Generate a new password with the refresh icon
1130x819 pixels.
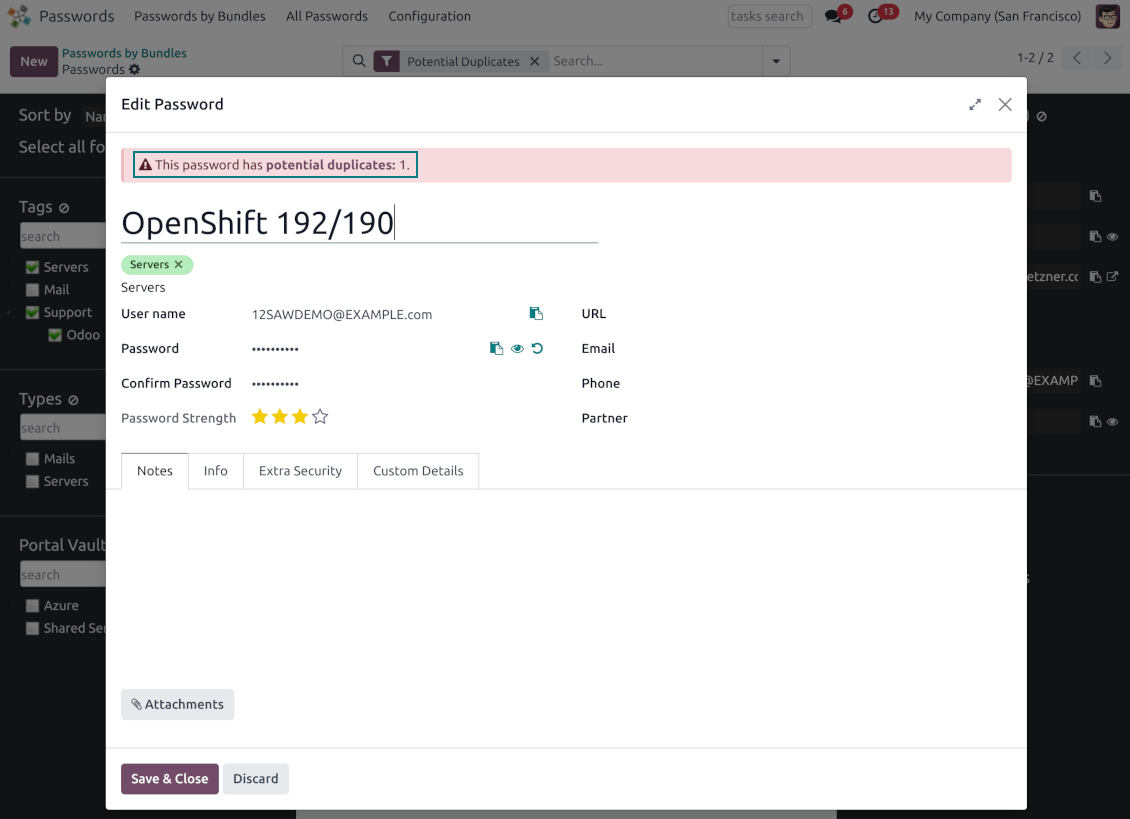[538, 349]
